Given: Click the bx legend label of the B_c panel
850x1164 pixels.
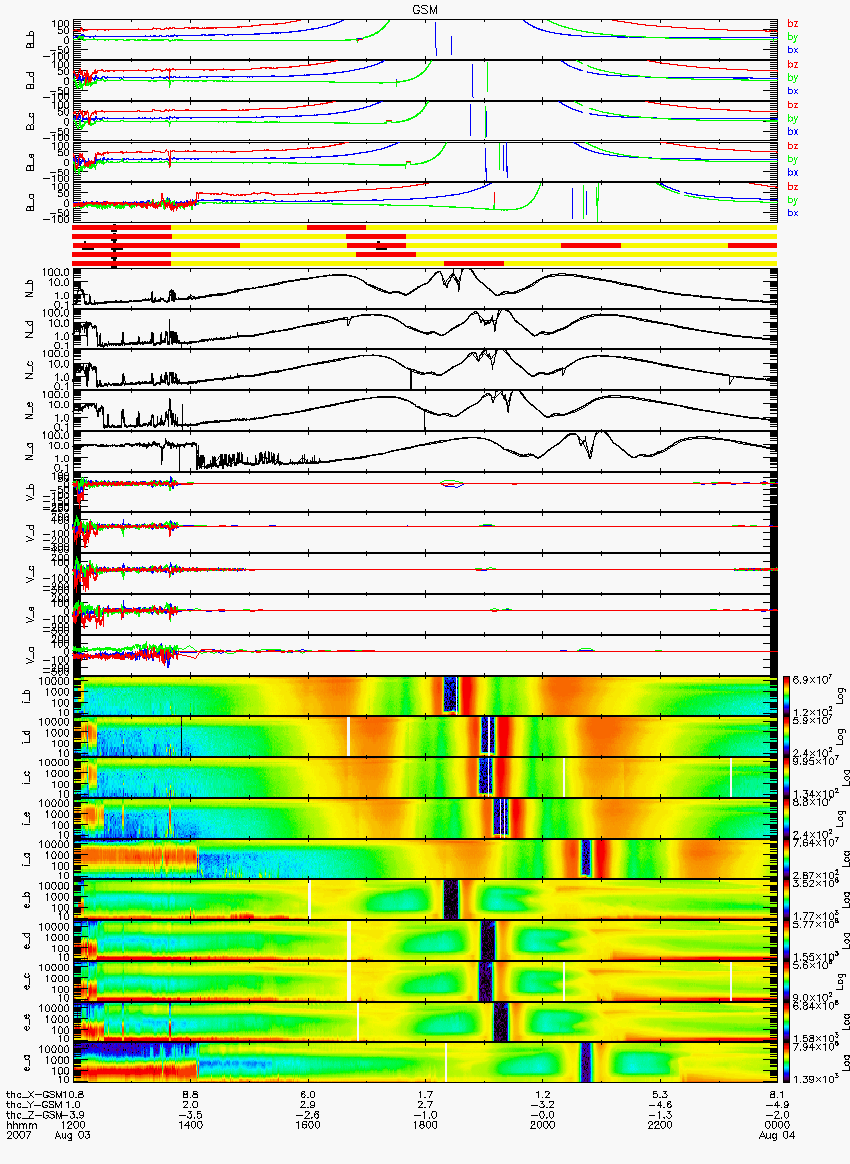Looking at the screenshot, I should pos(792,131).
